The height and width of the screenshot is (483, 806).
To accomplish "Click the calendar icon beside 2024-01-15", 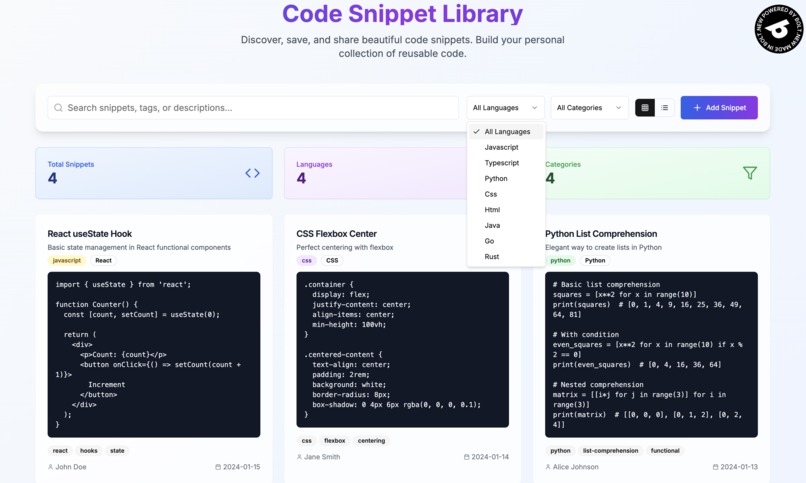I will click(x=218, y=467).
